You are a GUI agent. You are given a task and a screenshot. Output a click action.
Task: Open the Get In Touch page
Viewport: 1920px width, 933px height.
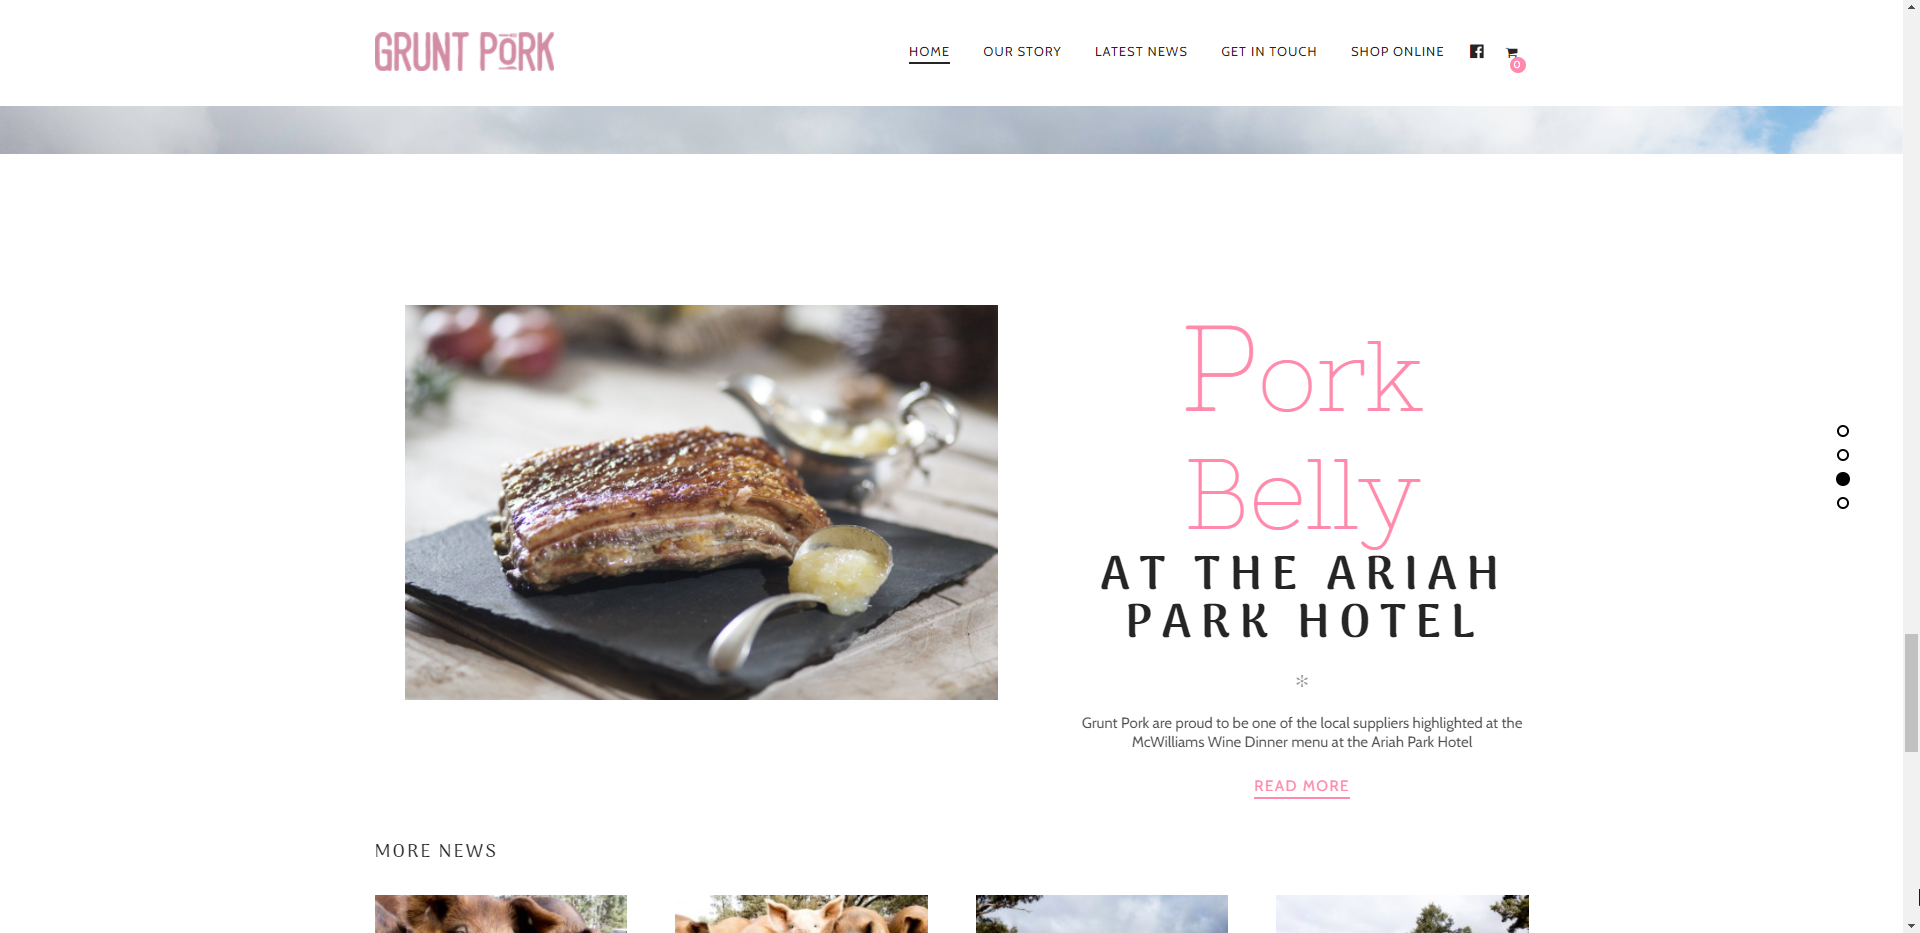1269,52
